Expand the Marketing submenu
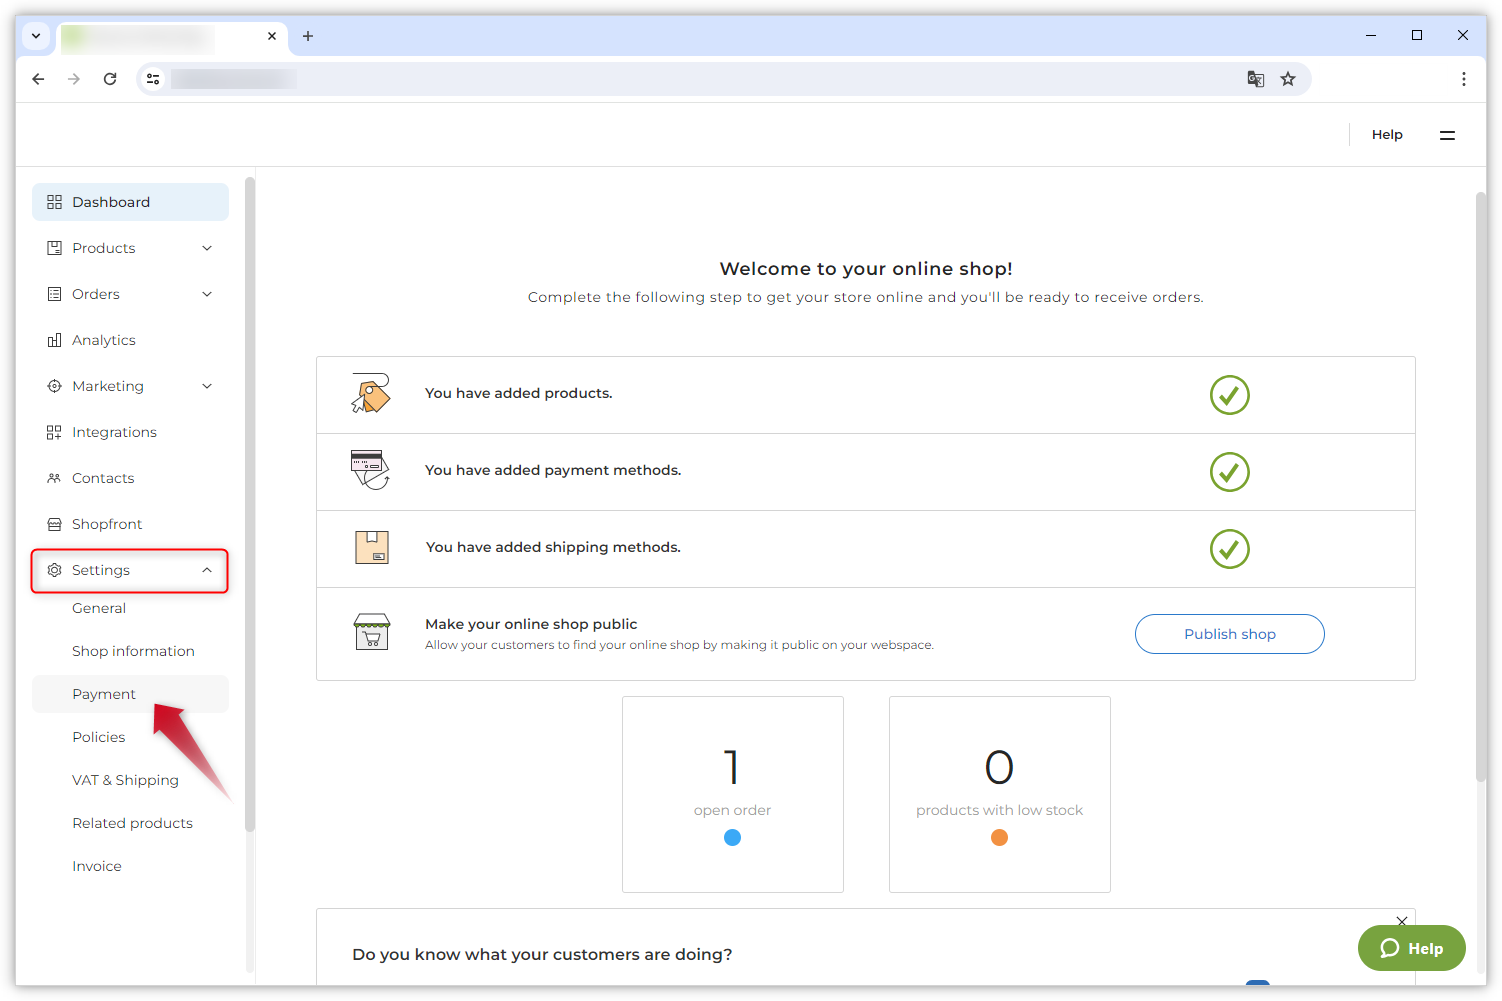The height and width of the screenshot is (1001, 1502). click(207, 385)
